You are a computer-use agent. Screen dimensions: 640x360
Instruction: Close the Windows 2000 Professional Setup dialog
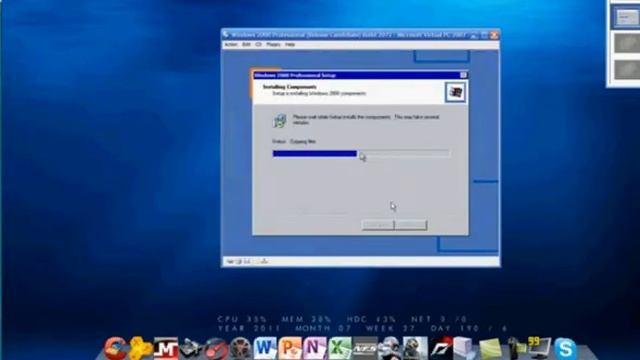point(463,75)
